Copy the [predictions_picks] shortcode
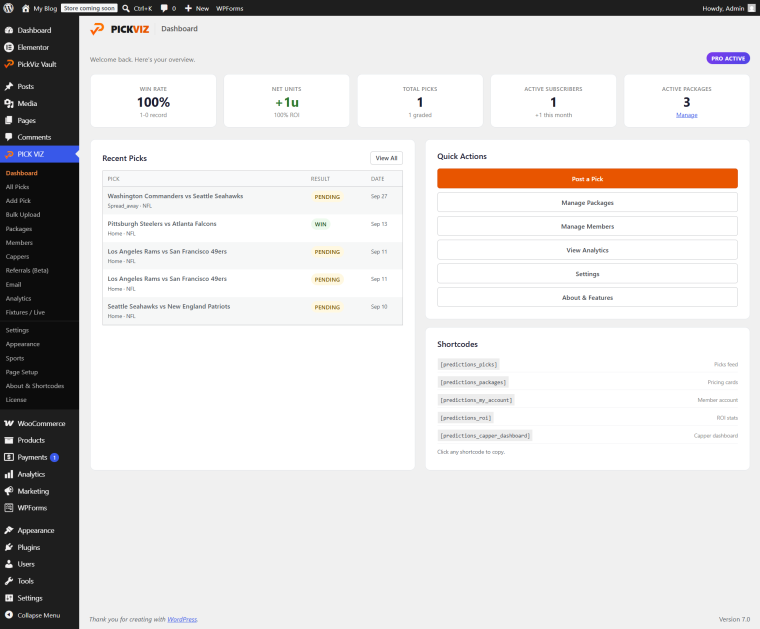 pyautogui.click(x=468, y=364)
